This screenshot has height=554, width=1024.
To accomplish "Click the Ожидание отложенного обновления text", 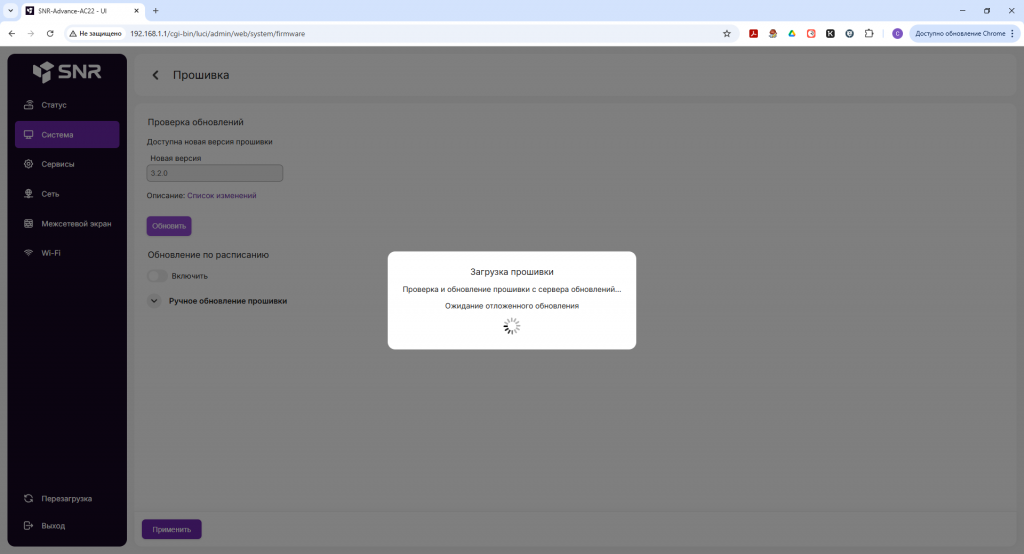I will click(x=512, y=306).
